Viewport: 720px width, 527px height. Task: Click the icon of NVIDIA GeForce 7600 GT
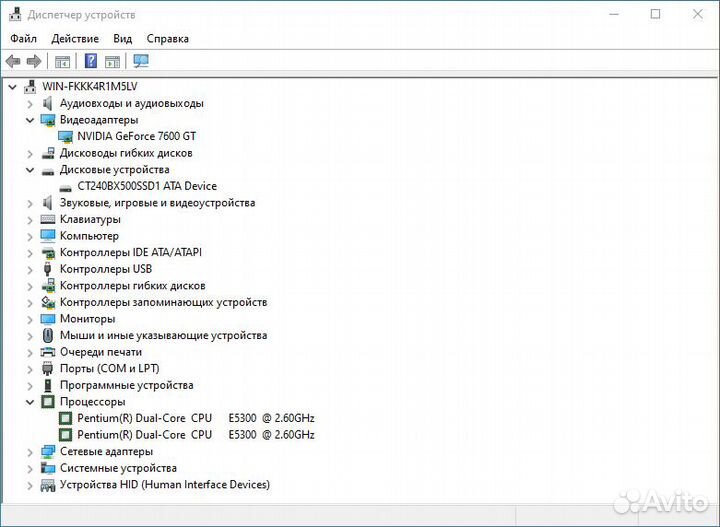65,136
